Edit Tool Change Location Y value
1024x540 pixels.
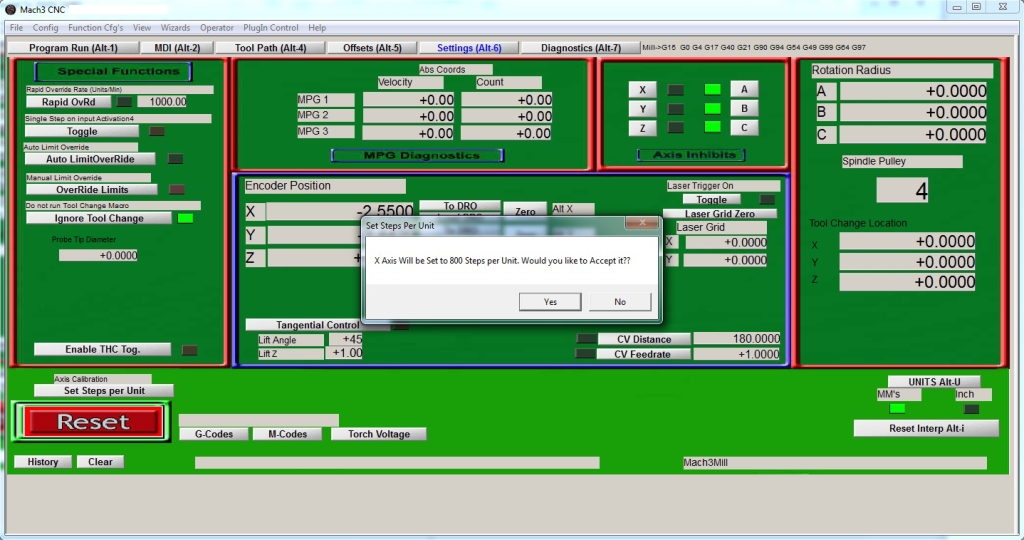point(907,262)
